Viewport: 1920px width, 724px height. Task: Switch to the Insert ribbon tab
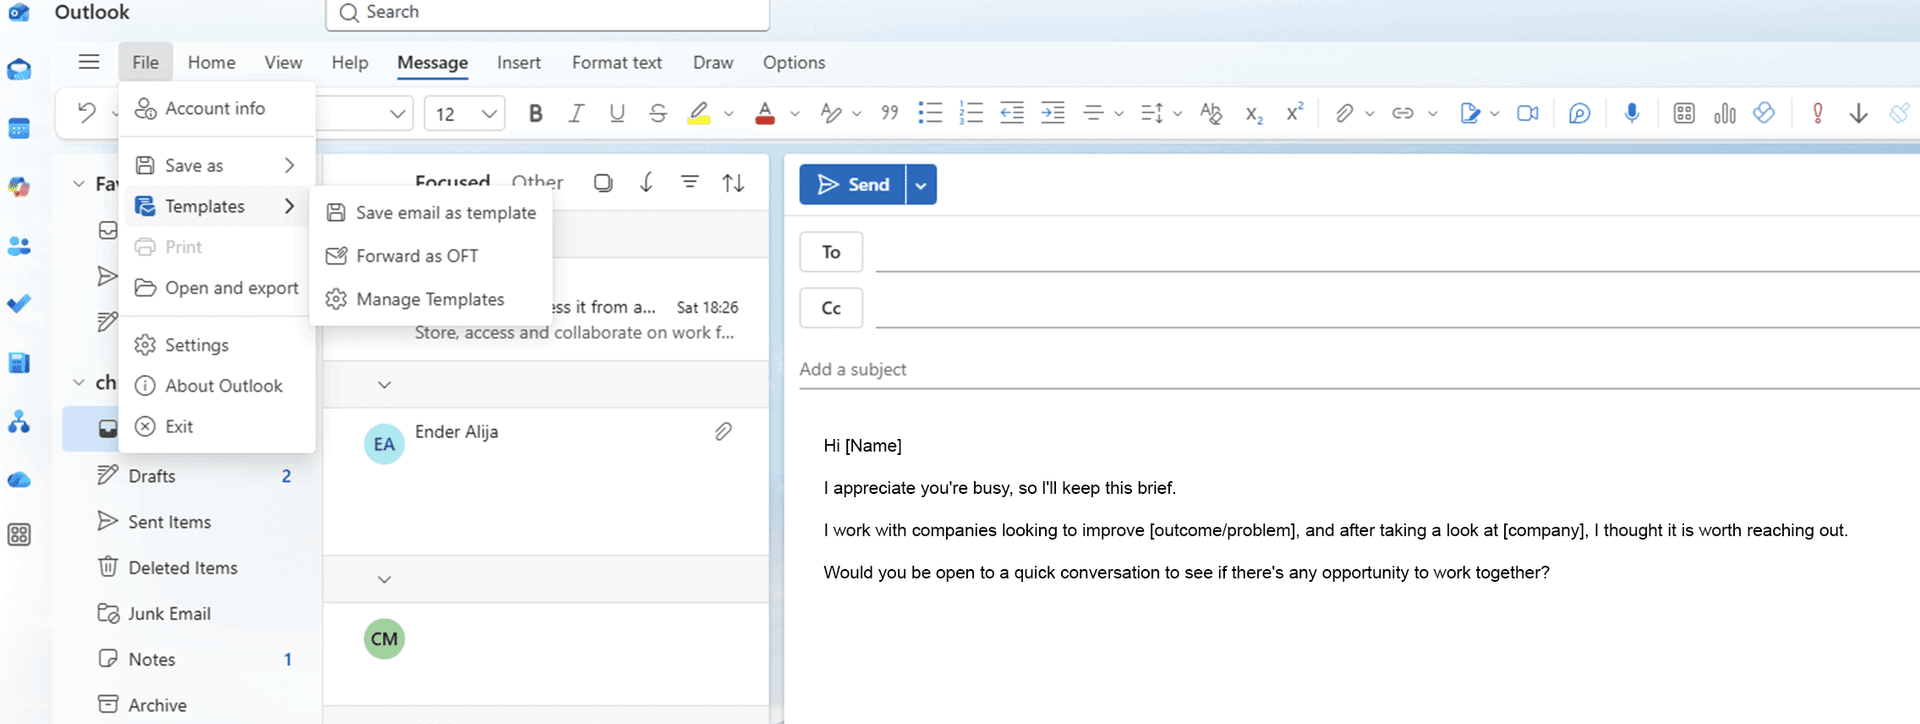(519, 62)
